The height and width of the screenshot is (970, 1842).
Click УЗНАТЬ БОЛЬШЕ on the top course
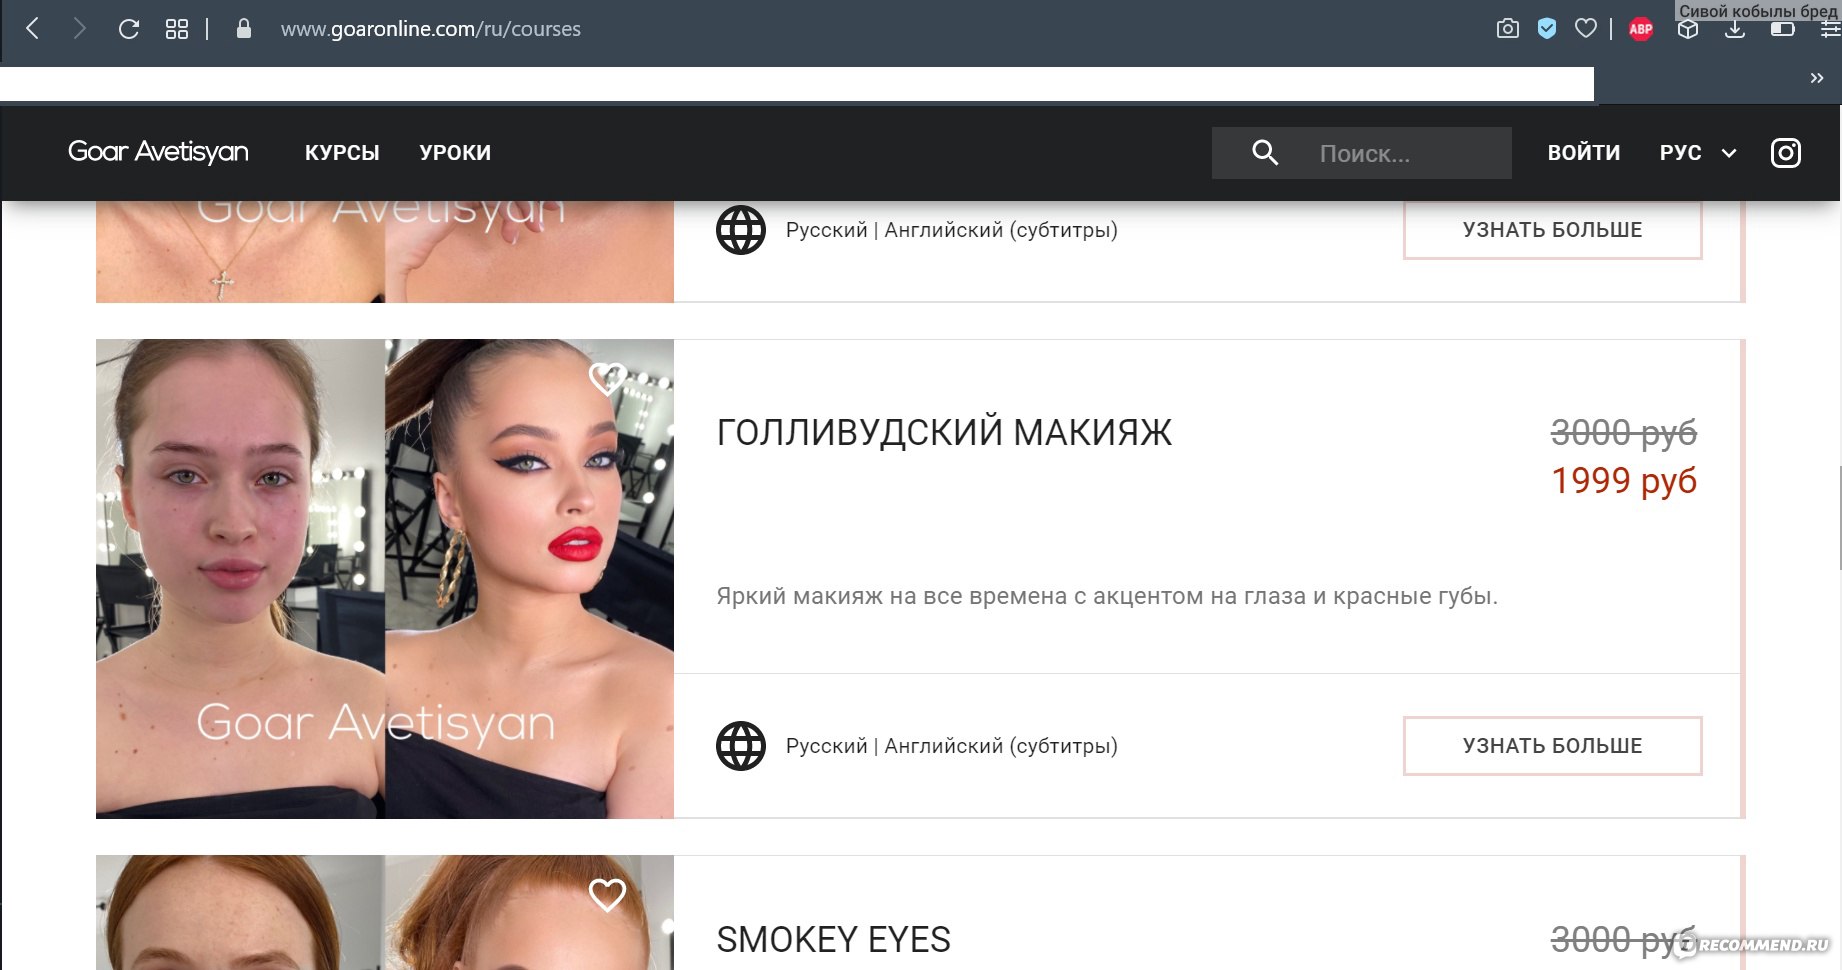pyautogui.click(x=1552, y=229)
